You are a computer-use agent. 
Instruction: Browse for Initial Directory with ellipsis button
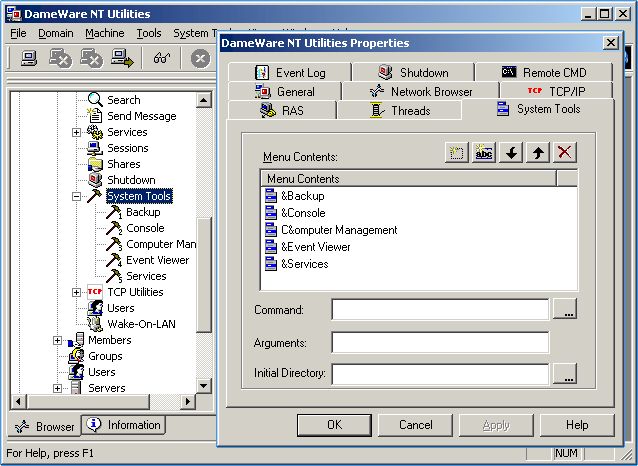pos(565,374)
